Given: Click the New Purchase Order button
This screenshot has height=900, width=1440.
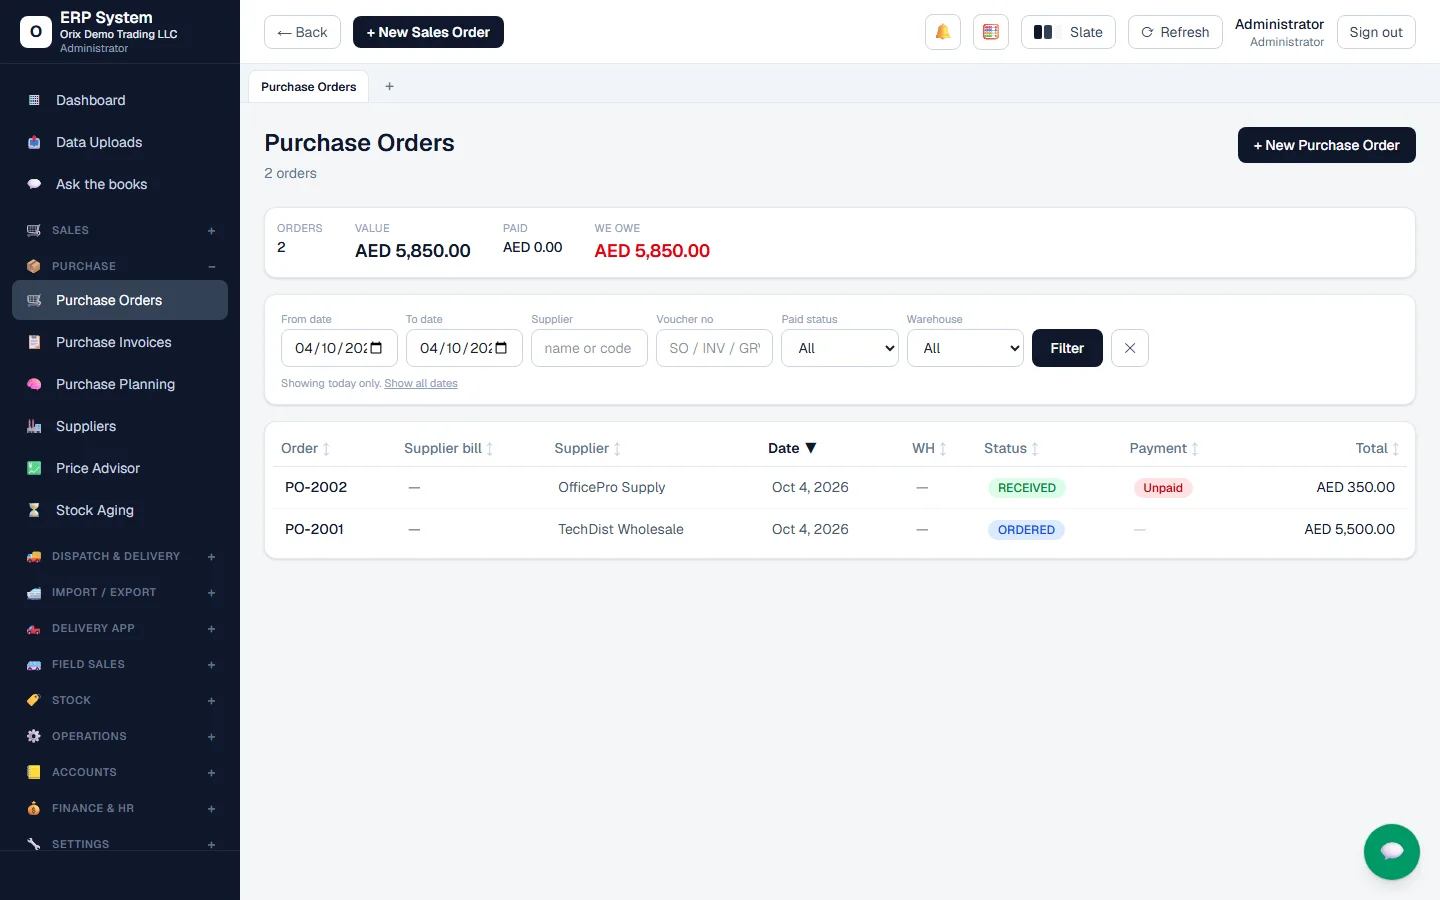Looking at the screenshot, I should (1326, 145).
